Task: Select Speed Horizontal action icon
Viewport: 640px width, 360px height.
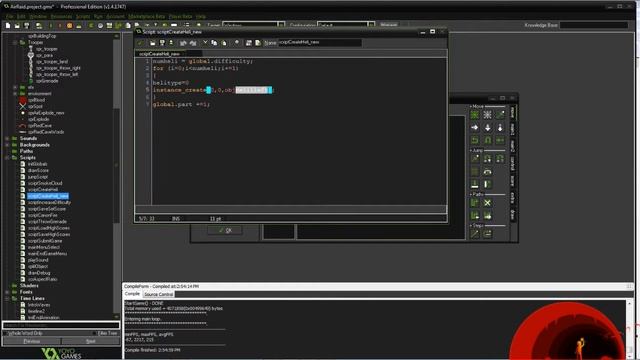Action: [475, 128]
